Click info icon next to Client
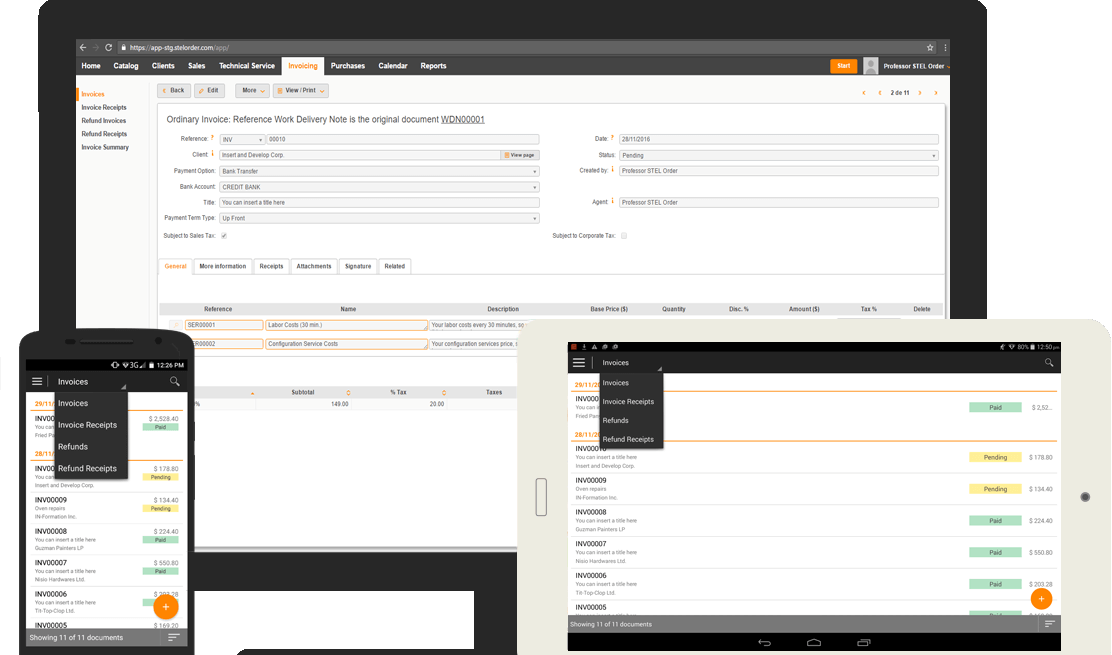 tap(213, 153)
